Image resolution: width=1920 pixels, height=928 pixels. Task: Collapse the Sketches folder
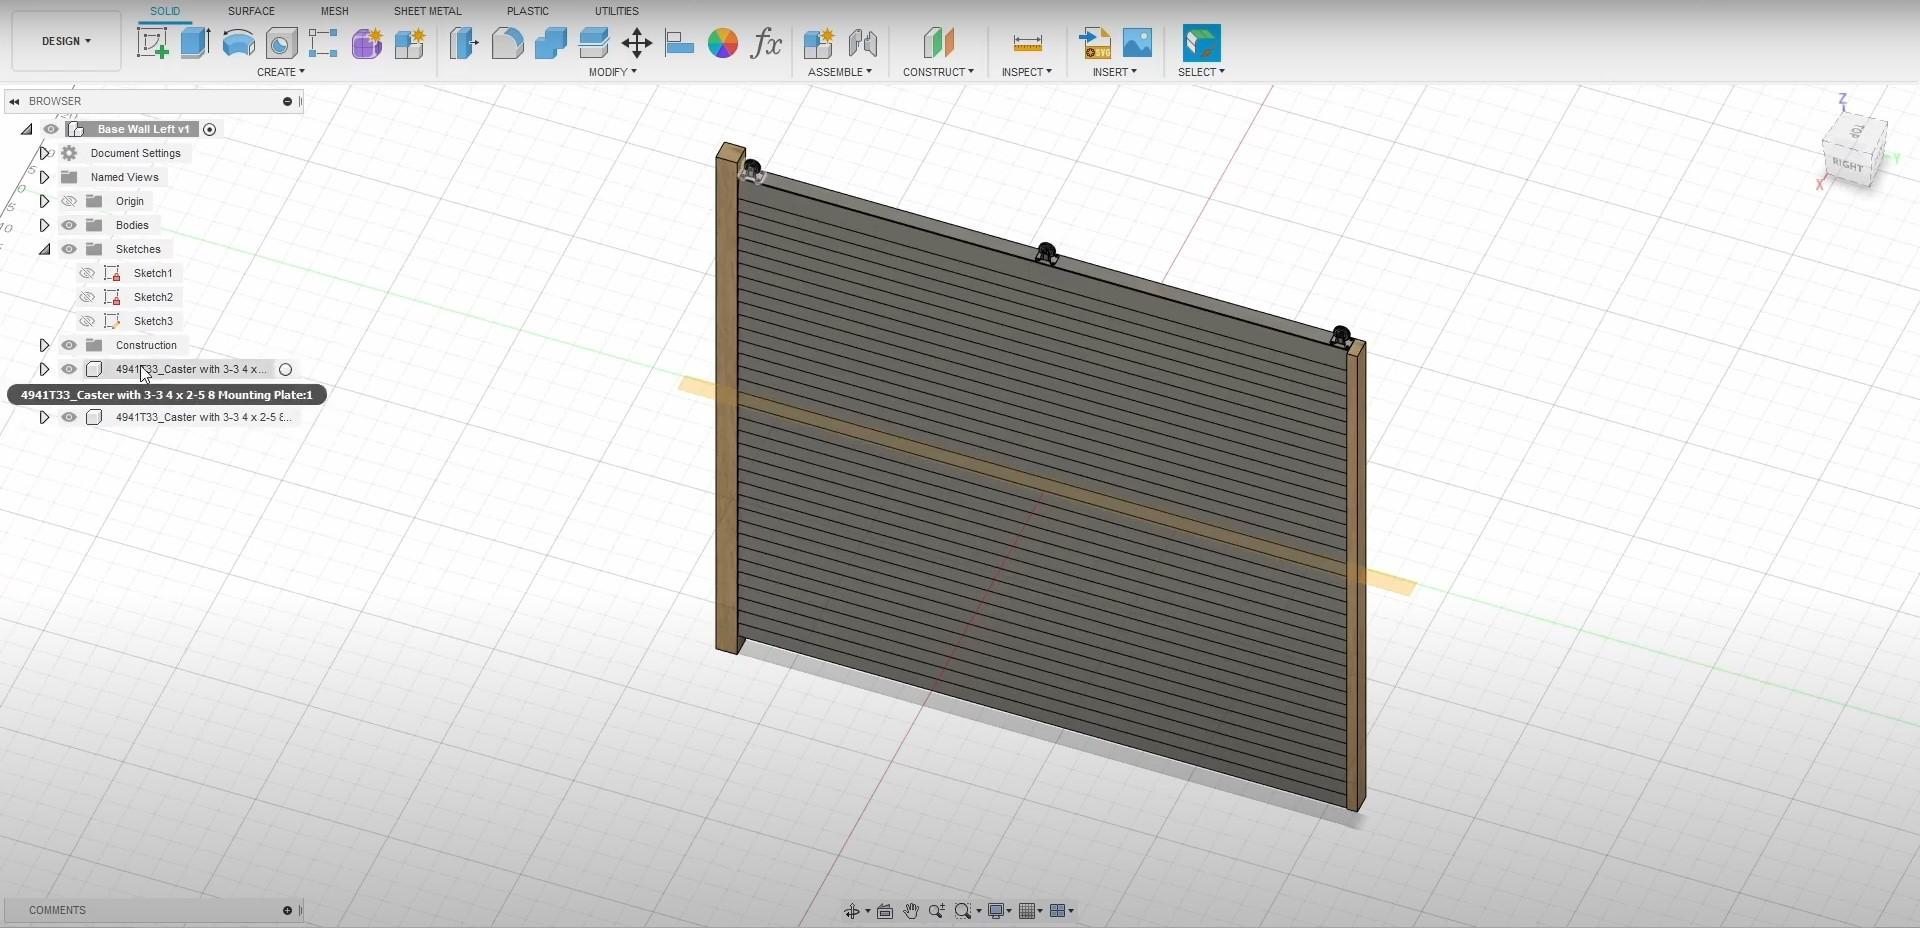click(44, 249)
